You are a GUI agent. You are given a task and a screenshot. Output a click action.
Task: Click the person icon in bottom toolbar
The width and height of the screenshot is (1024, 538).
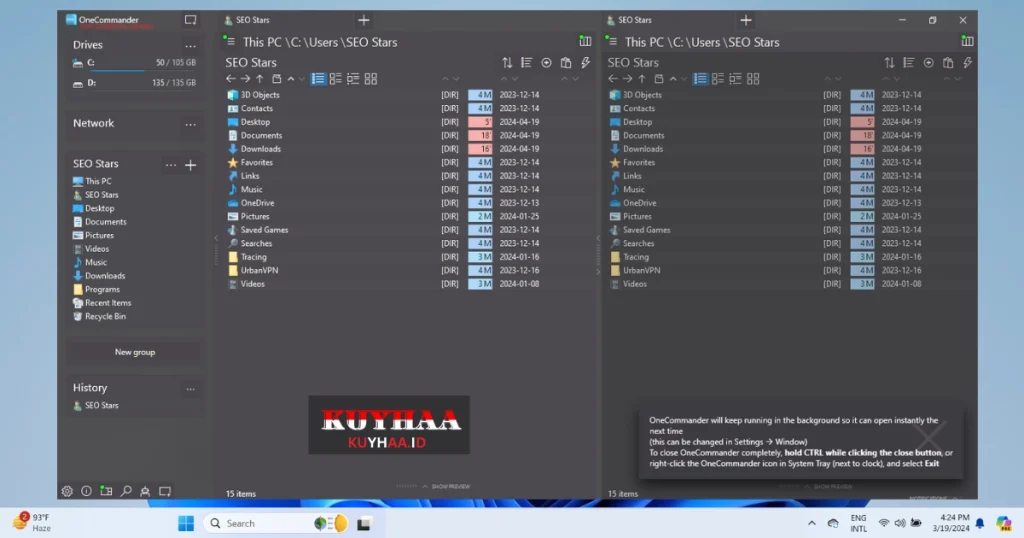(145, 491)
